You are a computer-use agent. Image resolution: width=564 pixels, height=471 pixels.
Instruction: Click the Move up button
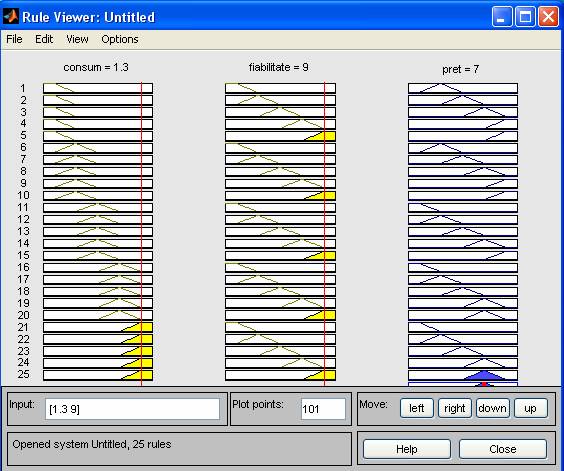tap(531, 408)
